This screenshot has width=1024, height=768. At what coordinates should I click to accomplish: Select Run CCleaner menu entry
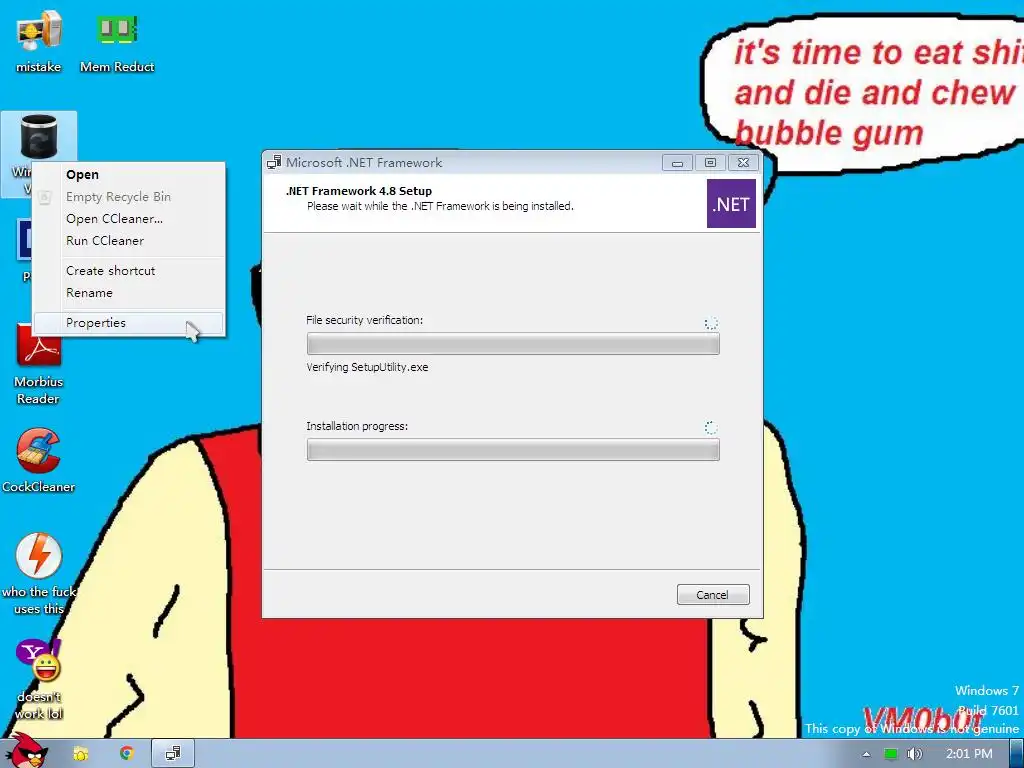129,241
